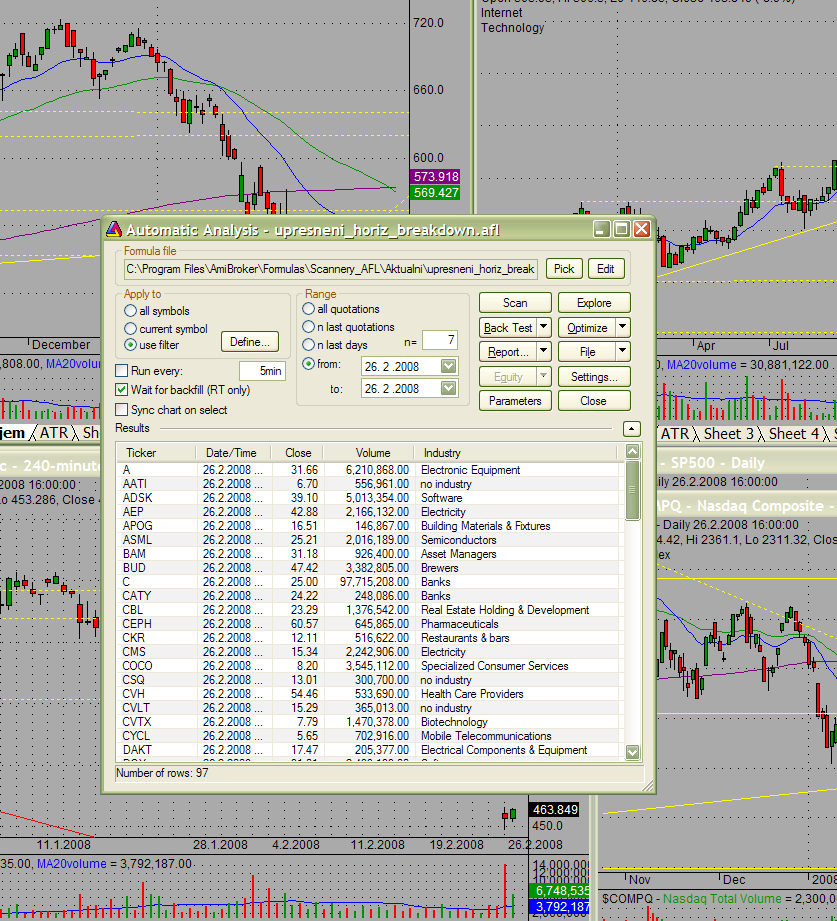Open the from date picker dropdown
Image resolution: width=837 pixels, height=921 pixels.
coord(448,367)
